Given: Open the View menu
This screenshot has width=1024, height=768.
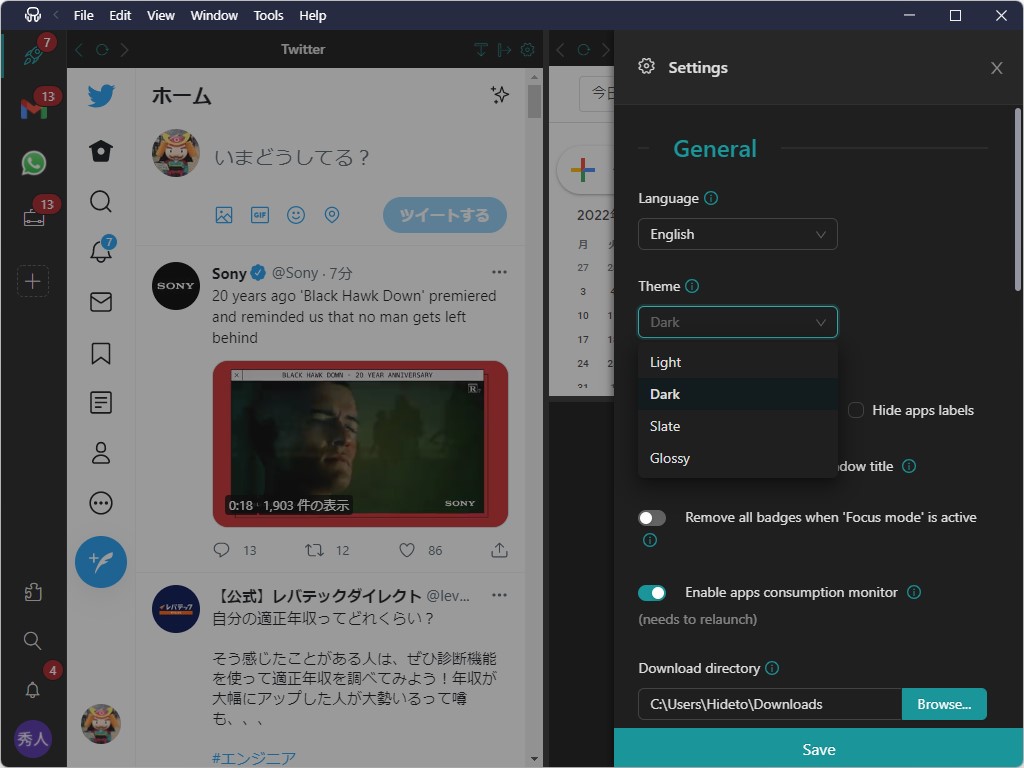Looking at the screenshot, I should [x=160, y=15].
